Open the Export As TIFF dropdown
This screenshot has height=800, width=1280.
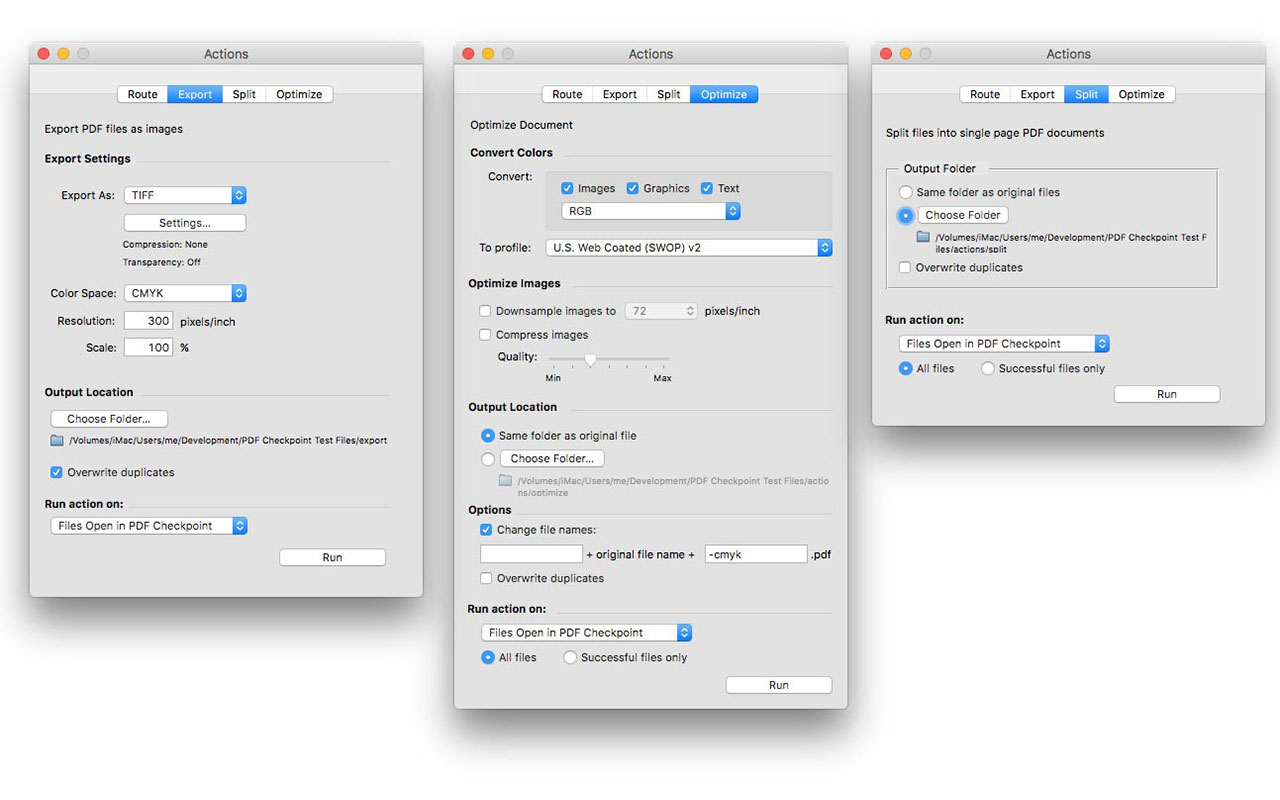click(185, 196)
